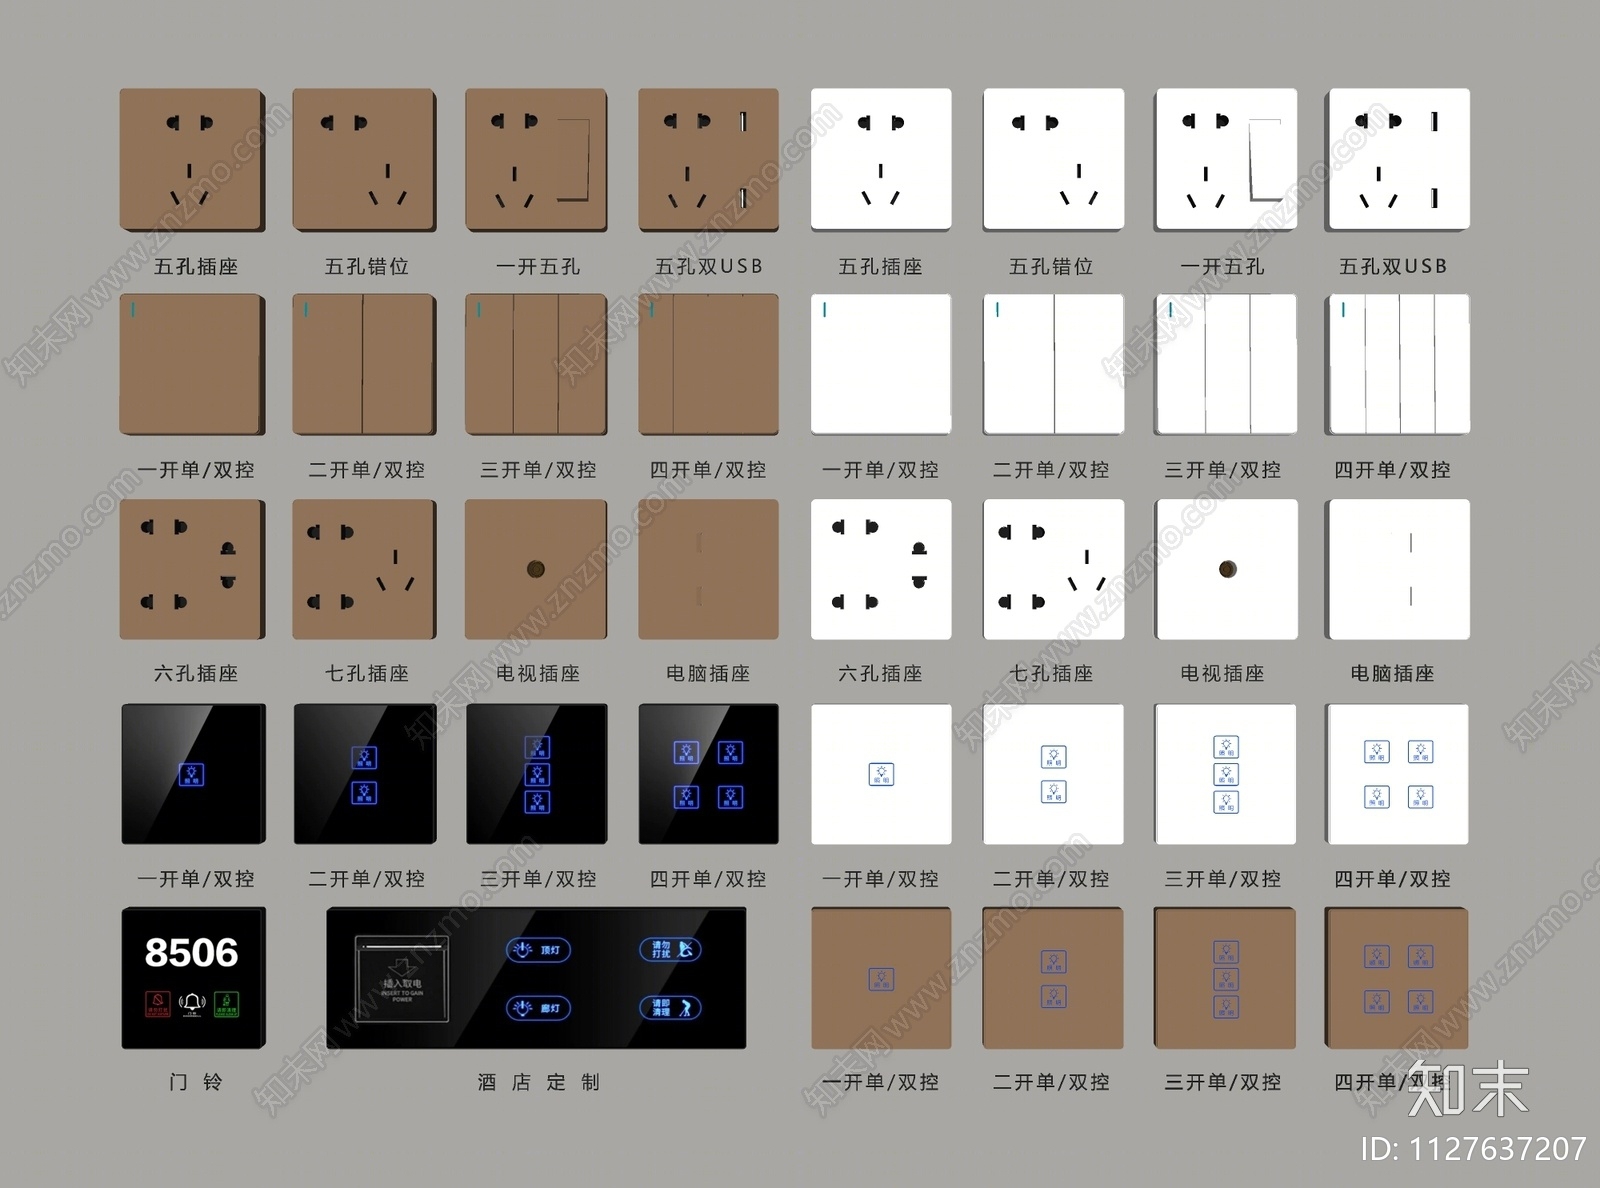
Task: Click the 8506 room number on doorbell panel
Action: click(x=192, y=953)
